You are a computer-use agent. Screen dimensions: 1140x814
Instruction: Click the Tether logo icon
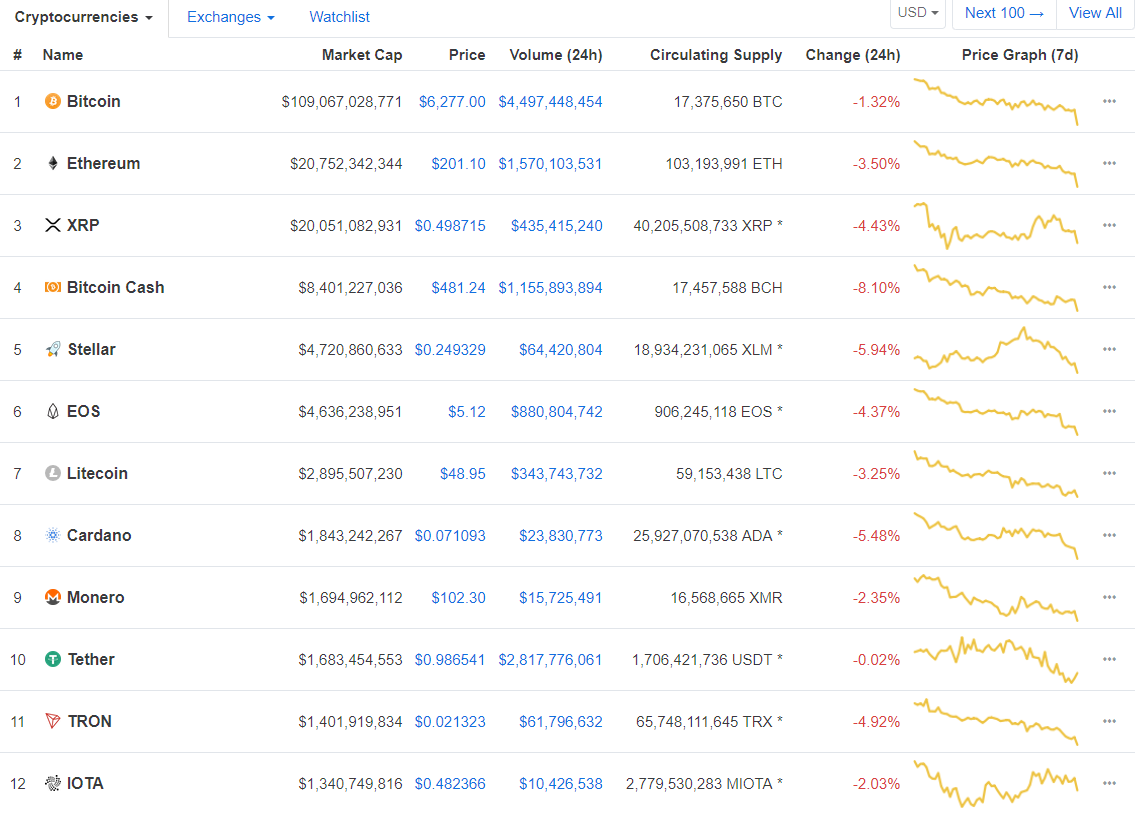52,659
